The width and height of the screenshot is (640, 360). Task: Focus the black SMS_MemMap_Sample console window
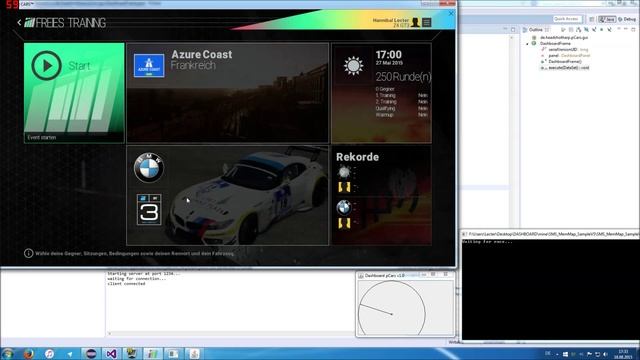click(x=551, y=289)
